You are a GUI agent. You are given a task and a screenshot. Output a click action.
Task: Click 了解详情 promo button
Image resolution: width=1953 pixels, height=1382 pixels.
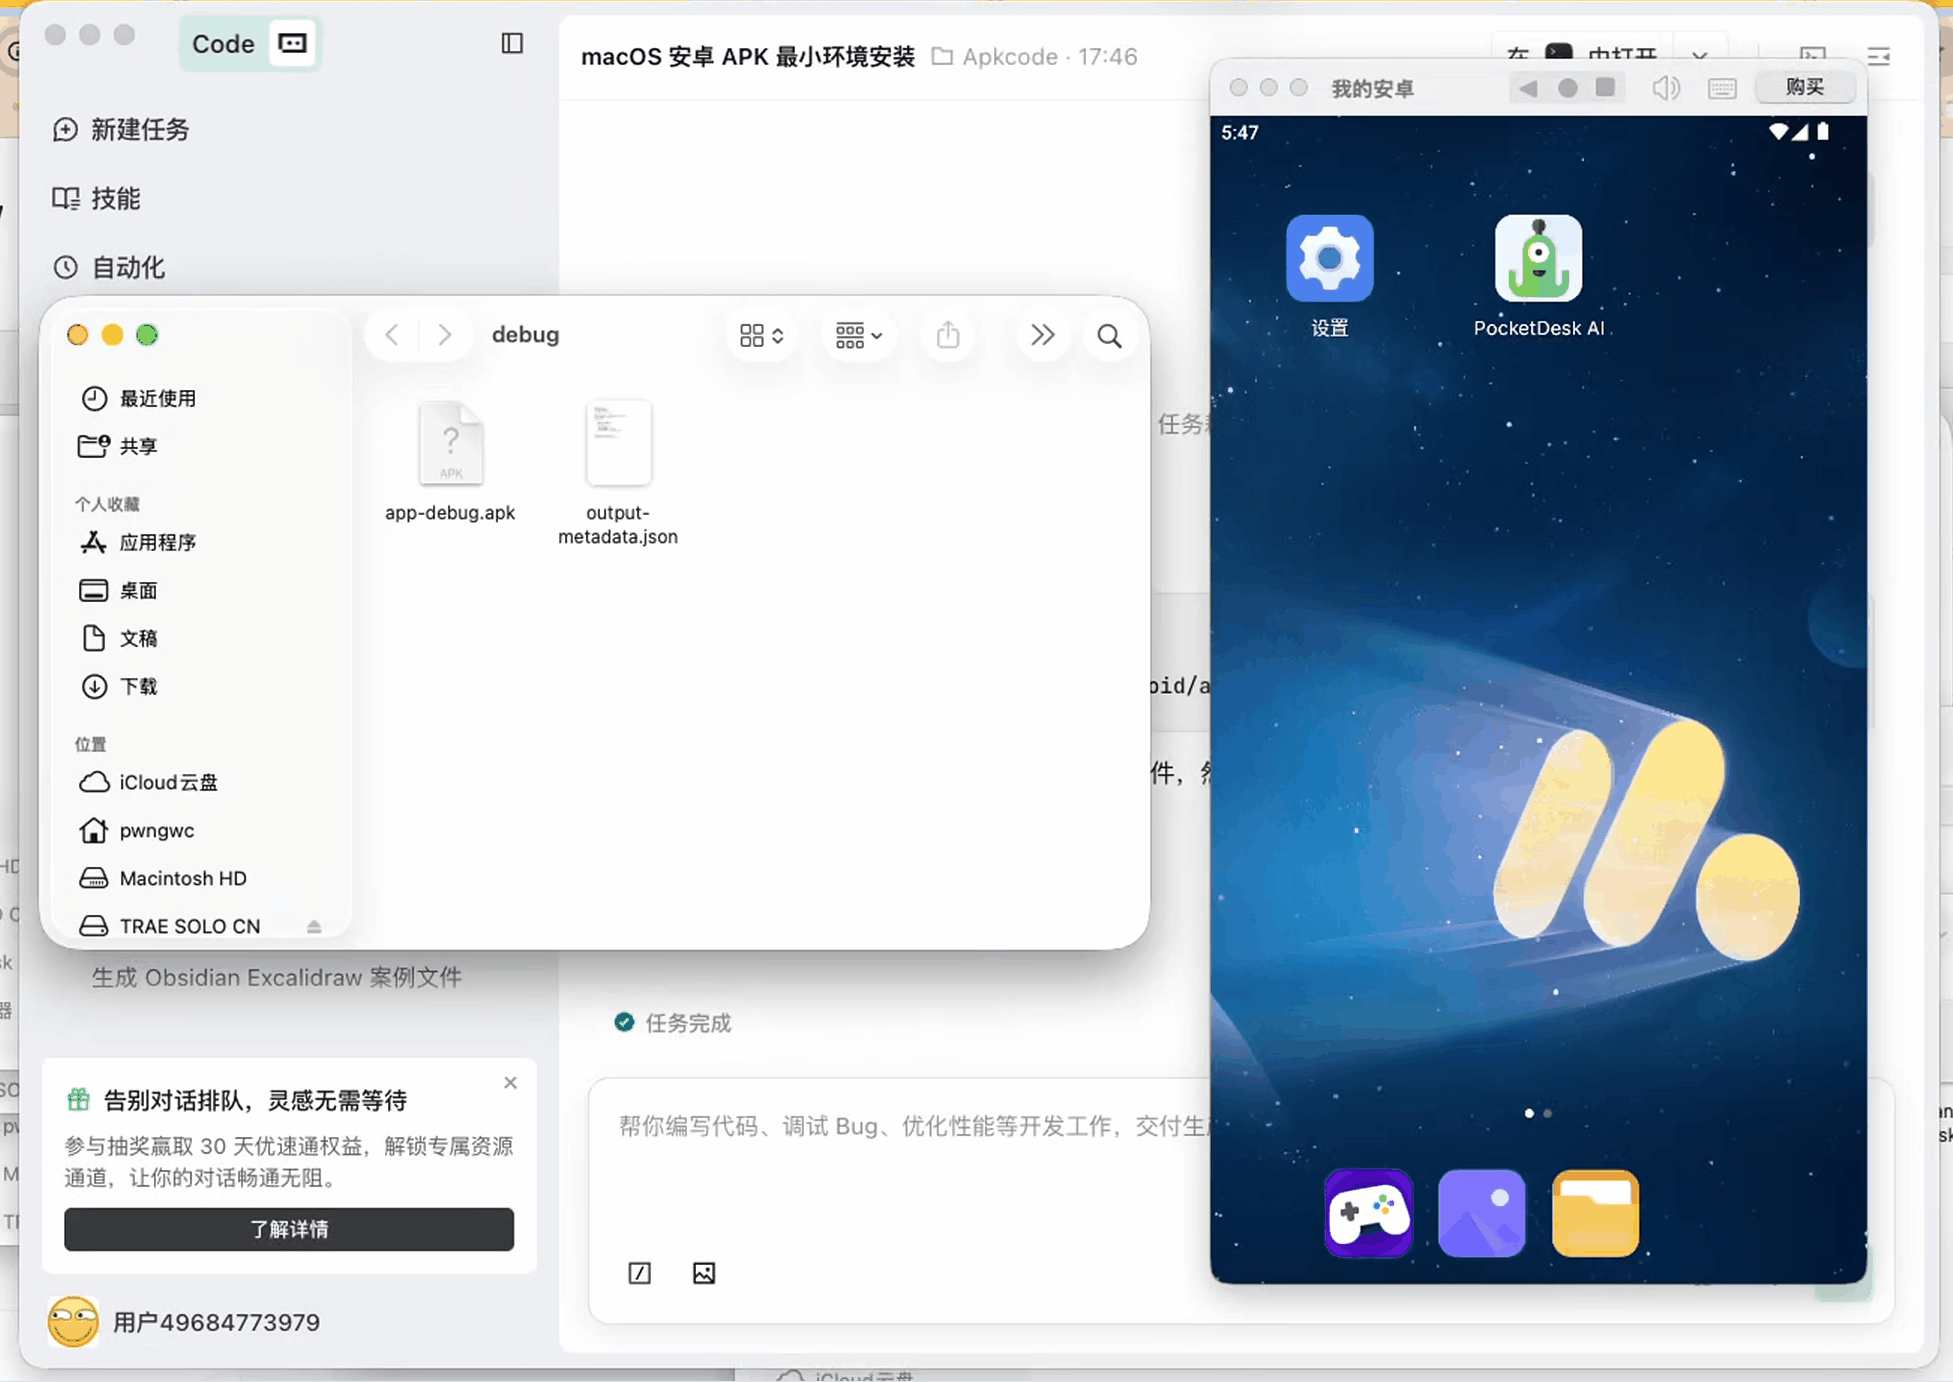pos(289,1229)
